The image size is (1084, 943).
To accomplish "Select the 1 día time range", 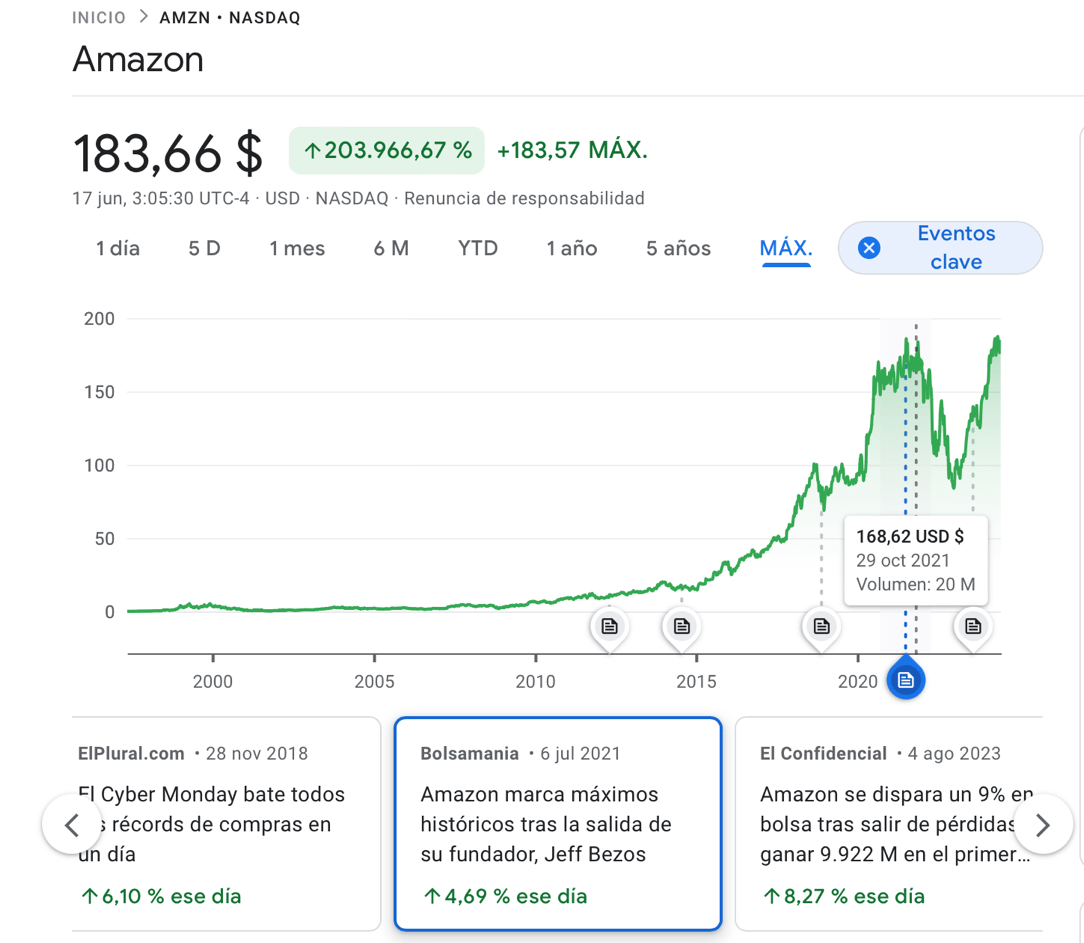I will click(x=118, y=249).
